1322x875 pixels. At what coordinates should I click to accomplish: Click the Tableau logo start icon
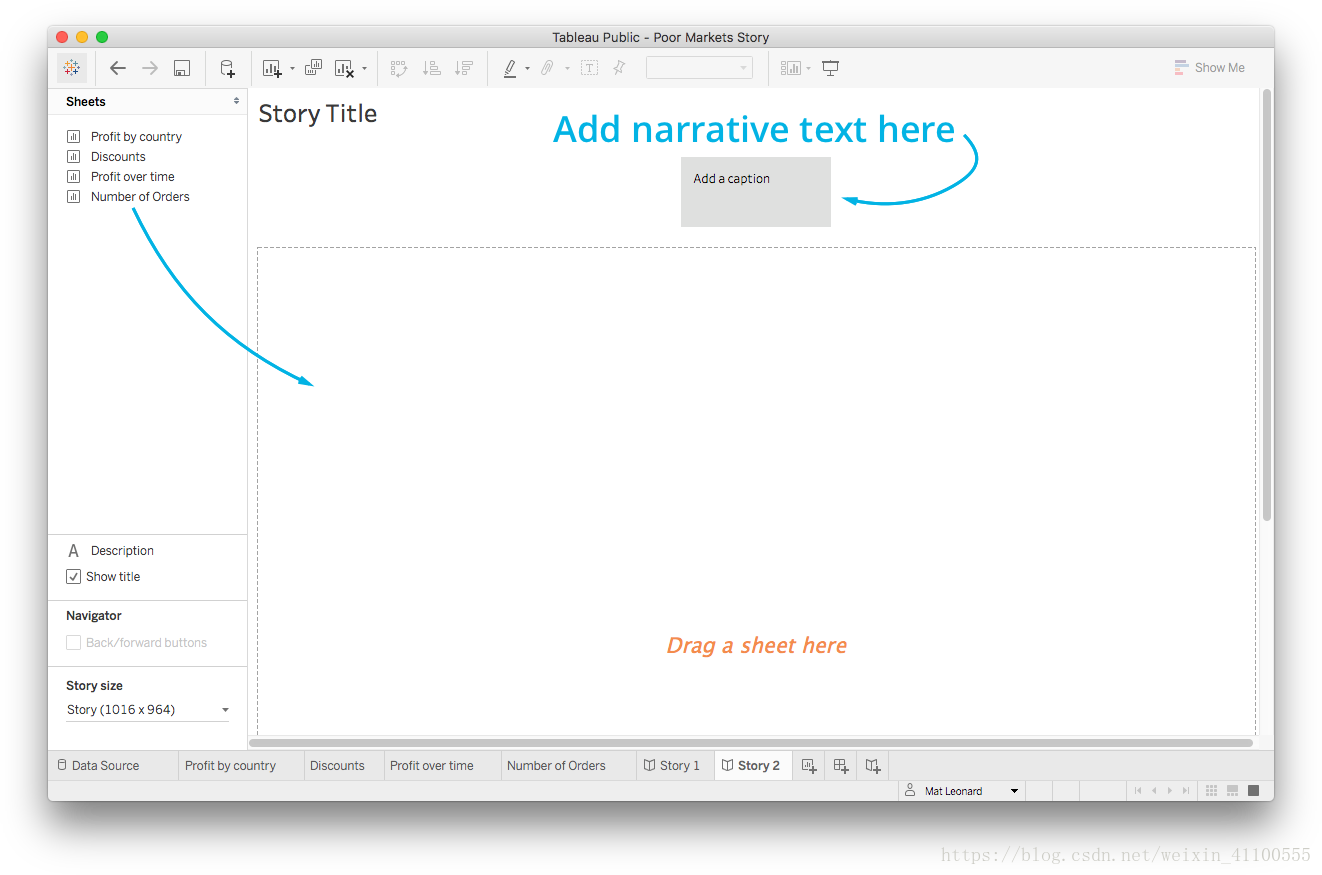[x=72, y=68]
